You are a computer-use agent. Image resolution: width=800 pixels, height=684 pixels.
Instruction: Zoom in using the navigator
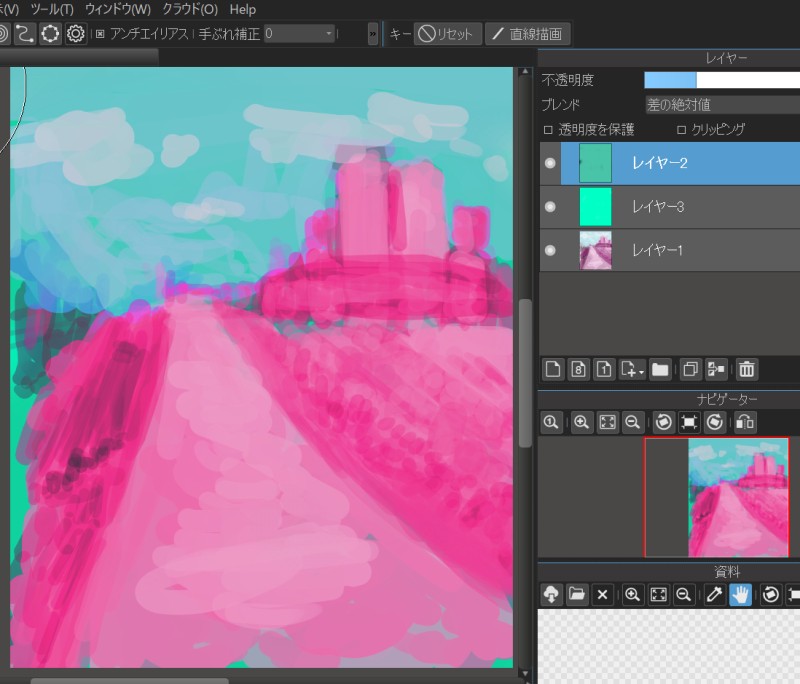582,422
